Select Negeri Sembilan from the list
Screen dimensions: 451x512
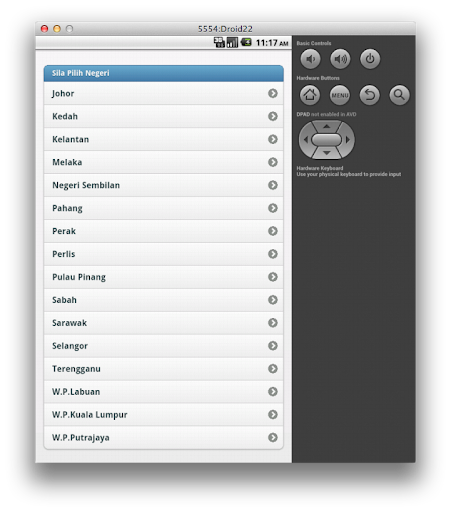coord(163,185)
